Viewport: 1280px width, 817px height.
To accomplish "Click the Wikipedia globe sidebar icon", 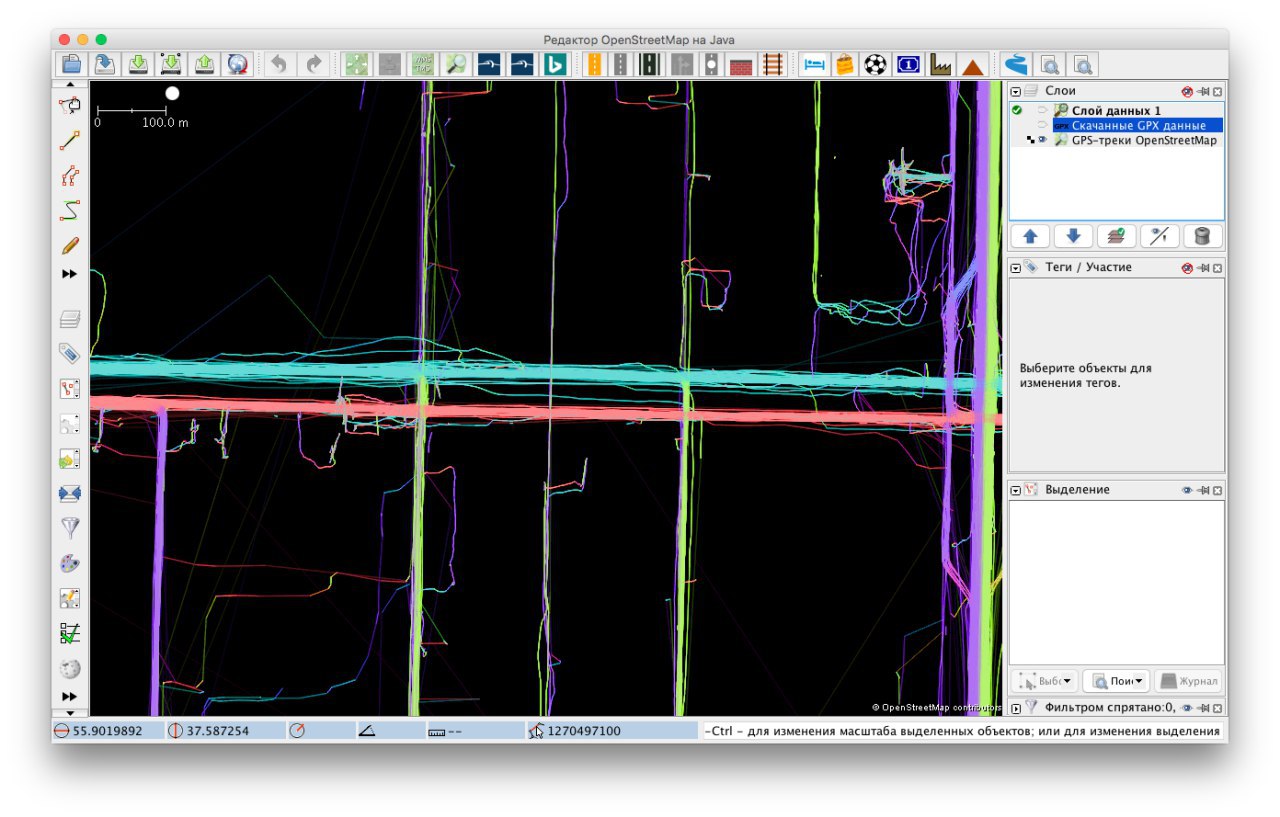I will coord(70,668).
